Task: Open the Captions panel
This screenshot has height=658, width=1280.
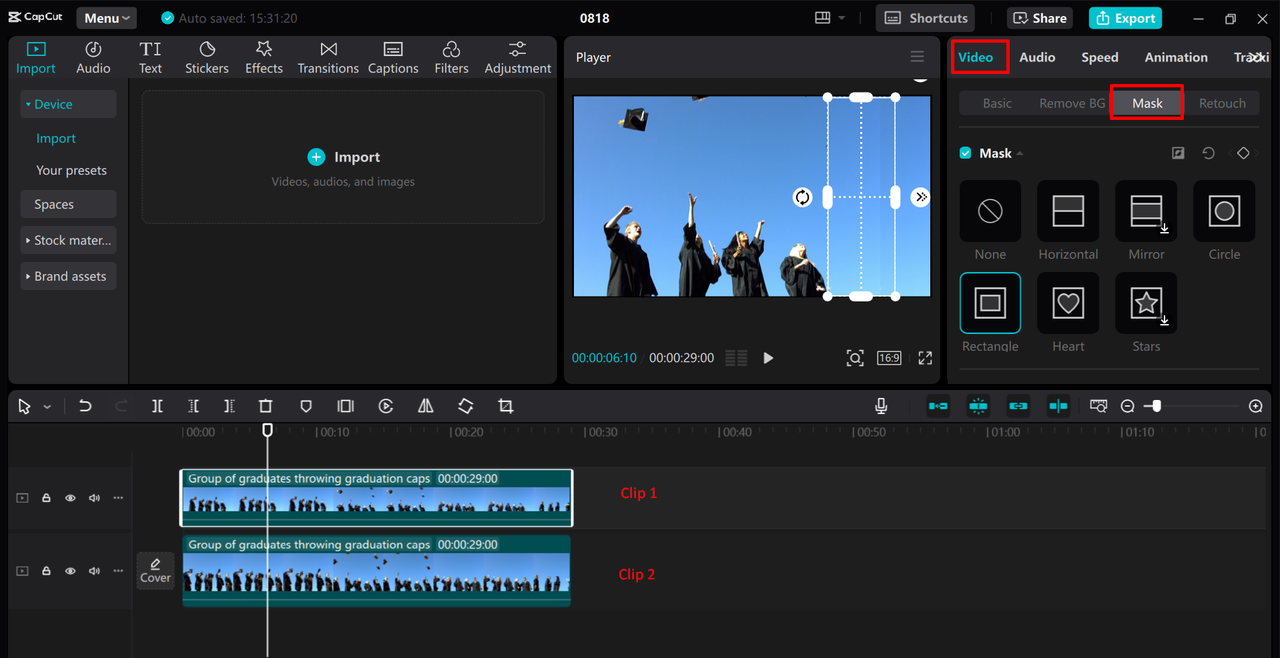Action: click(x=393, y=58)
